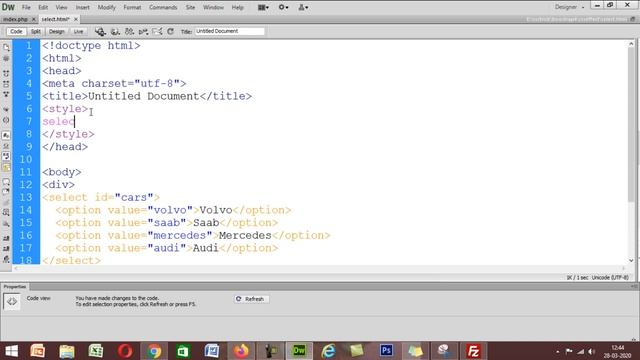640x360 pixels.
Task: Open the Site management dropdown icon
Action: click(x=303, y=7)
